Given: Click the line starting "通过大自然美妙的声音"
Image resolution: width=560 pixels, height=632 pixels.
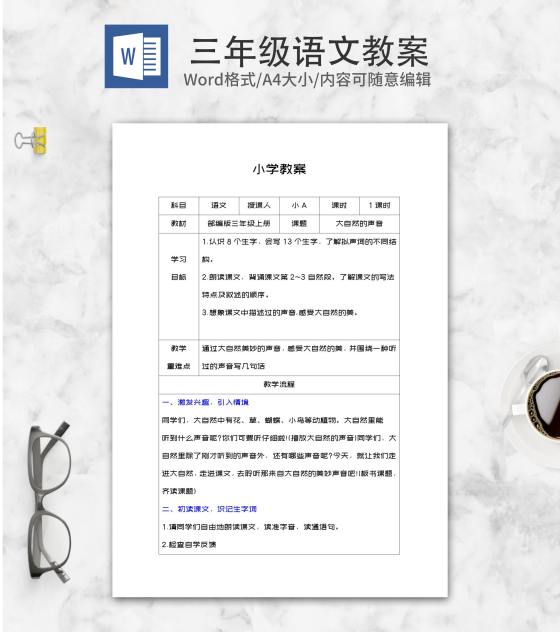Looking at the screenshot, I should (x=299, y=348).
